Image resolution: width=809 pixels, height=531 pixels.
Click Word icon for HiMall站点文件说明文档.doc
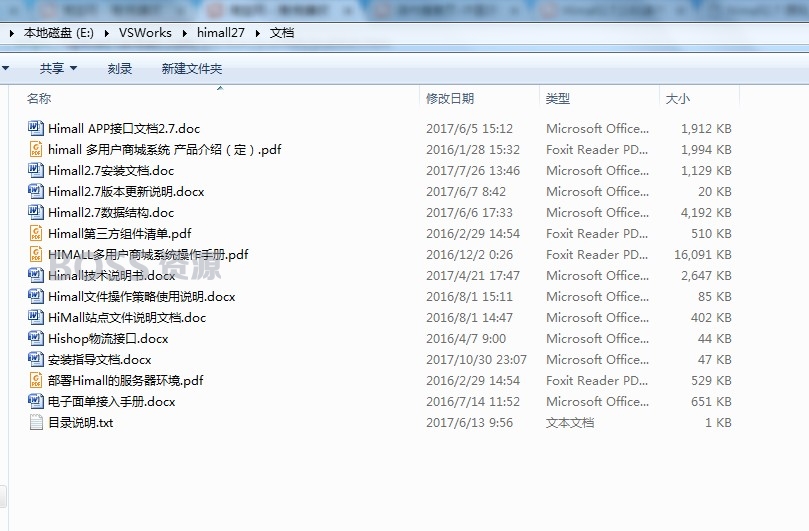[36, 317]
